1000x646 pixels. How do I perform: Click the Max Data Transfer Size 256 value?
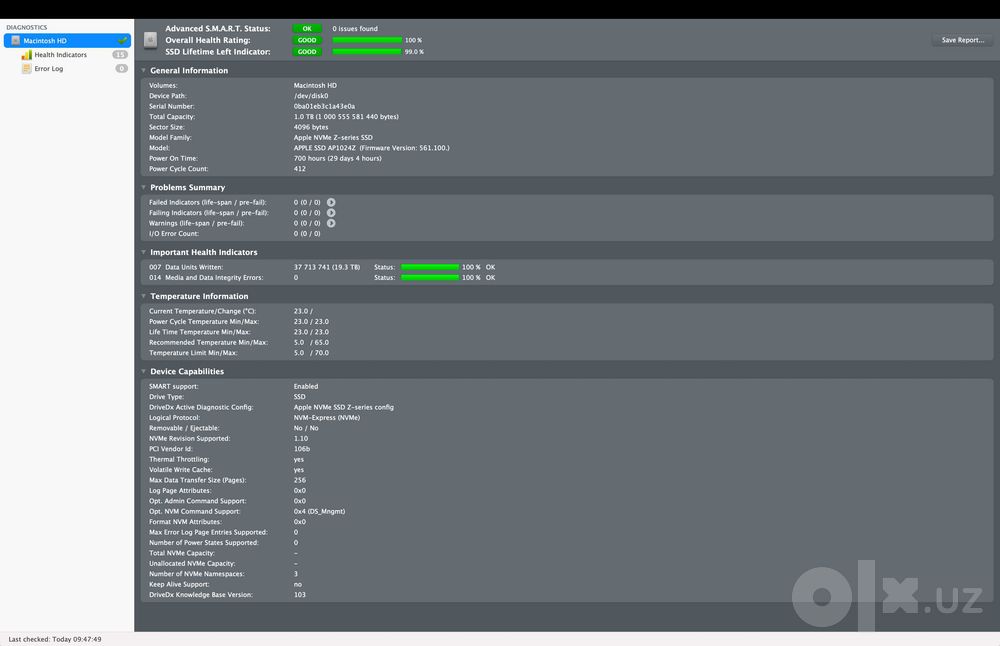tap(299, 480)
